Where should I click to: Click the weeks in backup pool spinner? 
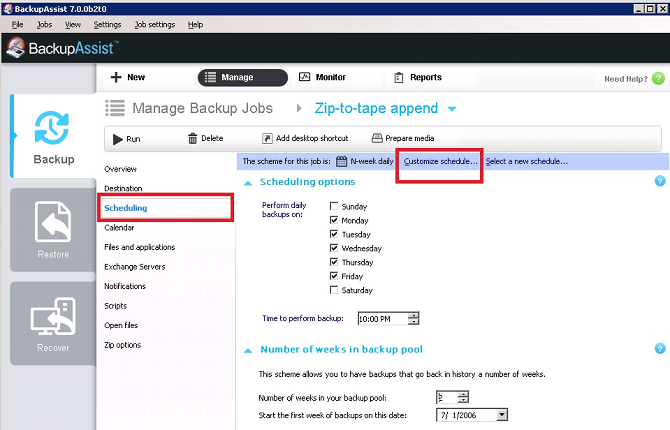click(x=463, y=397)
